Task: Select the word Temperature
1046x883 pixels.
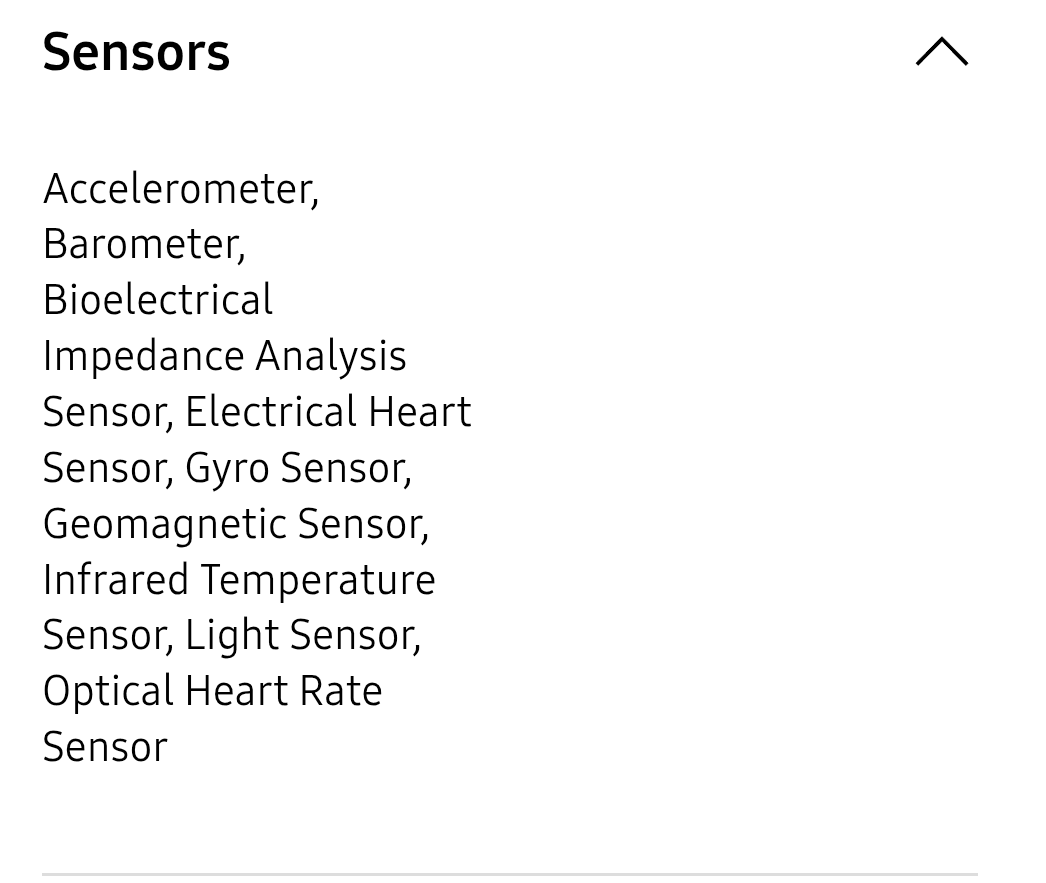Action: pos(318,580)
